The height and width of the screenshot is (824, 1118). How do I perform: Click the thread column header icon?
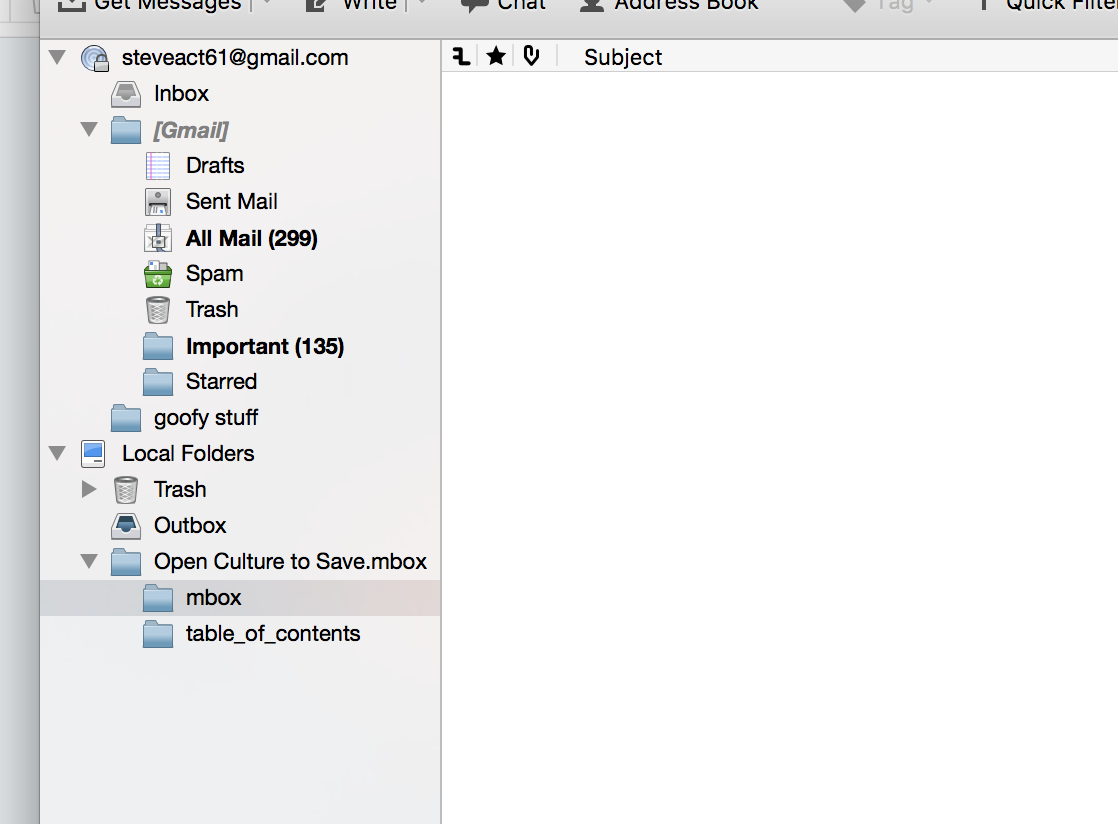click(461, 57)
